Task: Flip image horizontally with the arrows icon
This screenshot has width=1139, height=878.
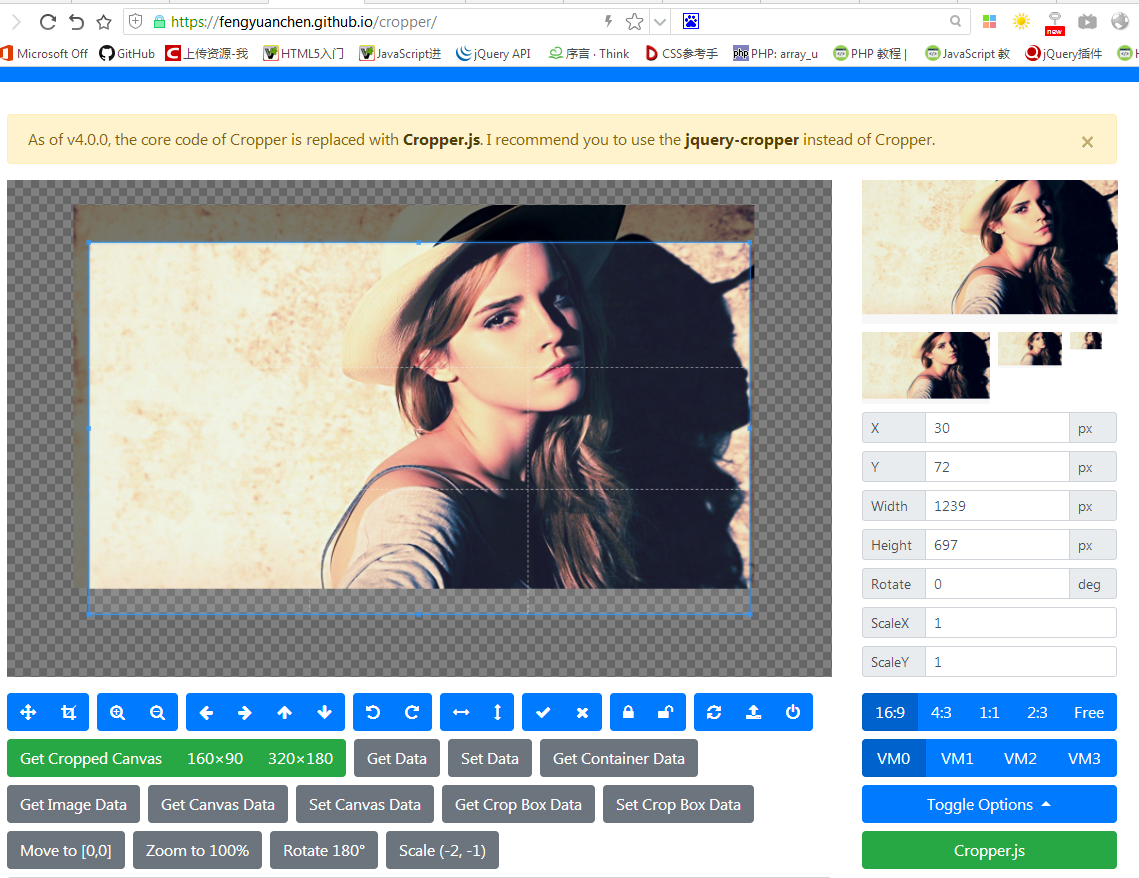Action: pyautogui.click(x=460, y=712)
